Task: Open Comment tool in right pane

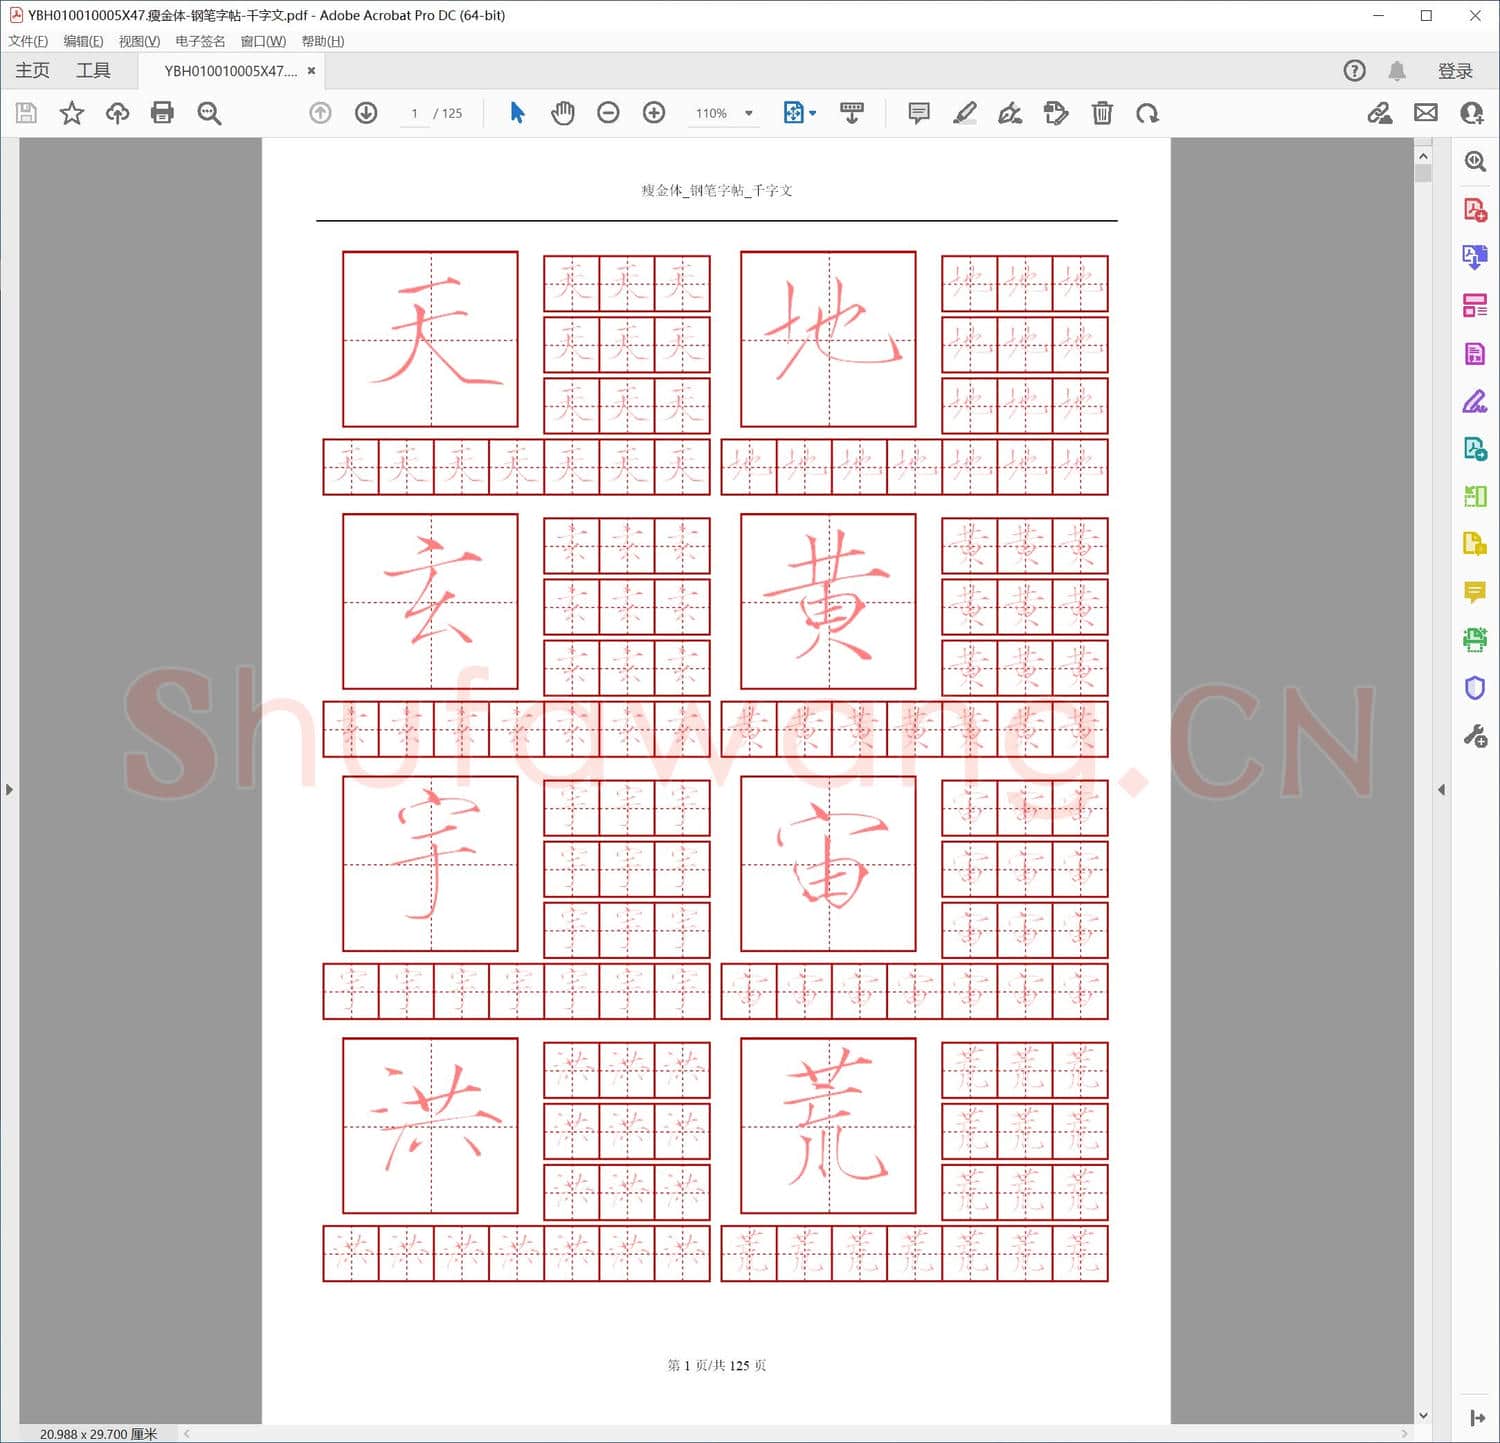Action: pos(1475,592)
